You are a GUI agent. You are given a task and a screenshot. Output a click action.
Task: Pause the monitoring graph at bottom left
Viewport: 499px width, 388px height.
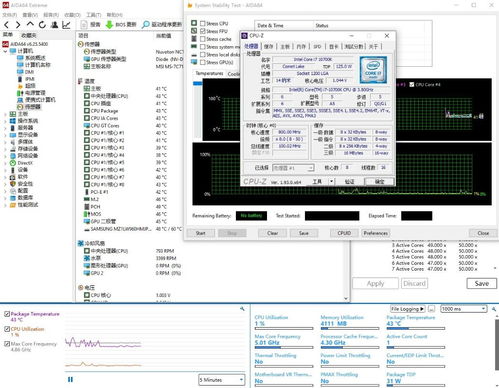click(x=70, y=379)
